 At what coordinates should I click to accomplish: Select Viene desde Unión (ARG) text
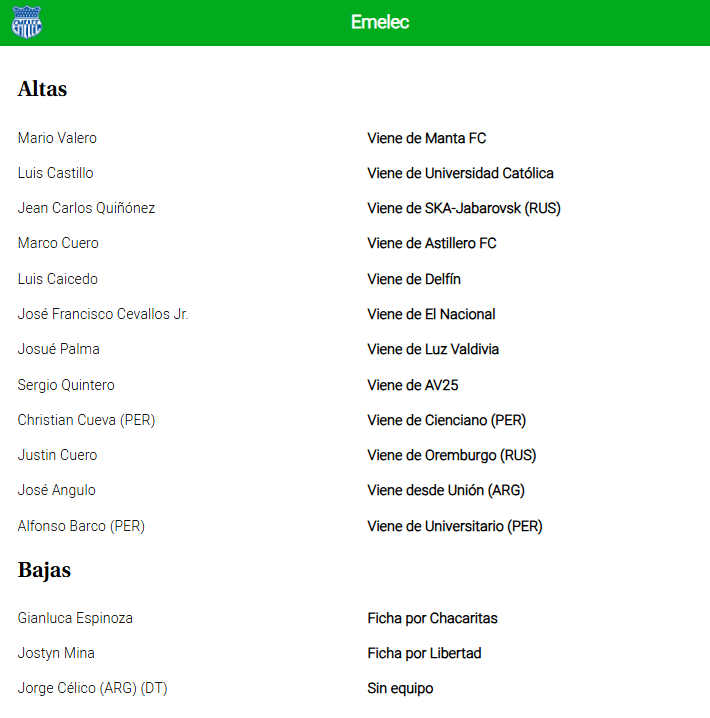pos(446,490)
